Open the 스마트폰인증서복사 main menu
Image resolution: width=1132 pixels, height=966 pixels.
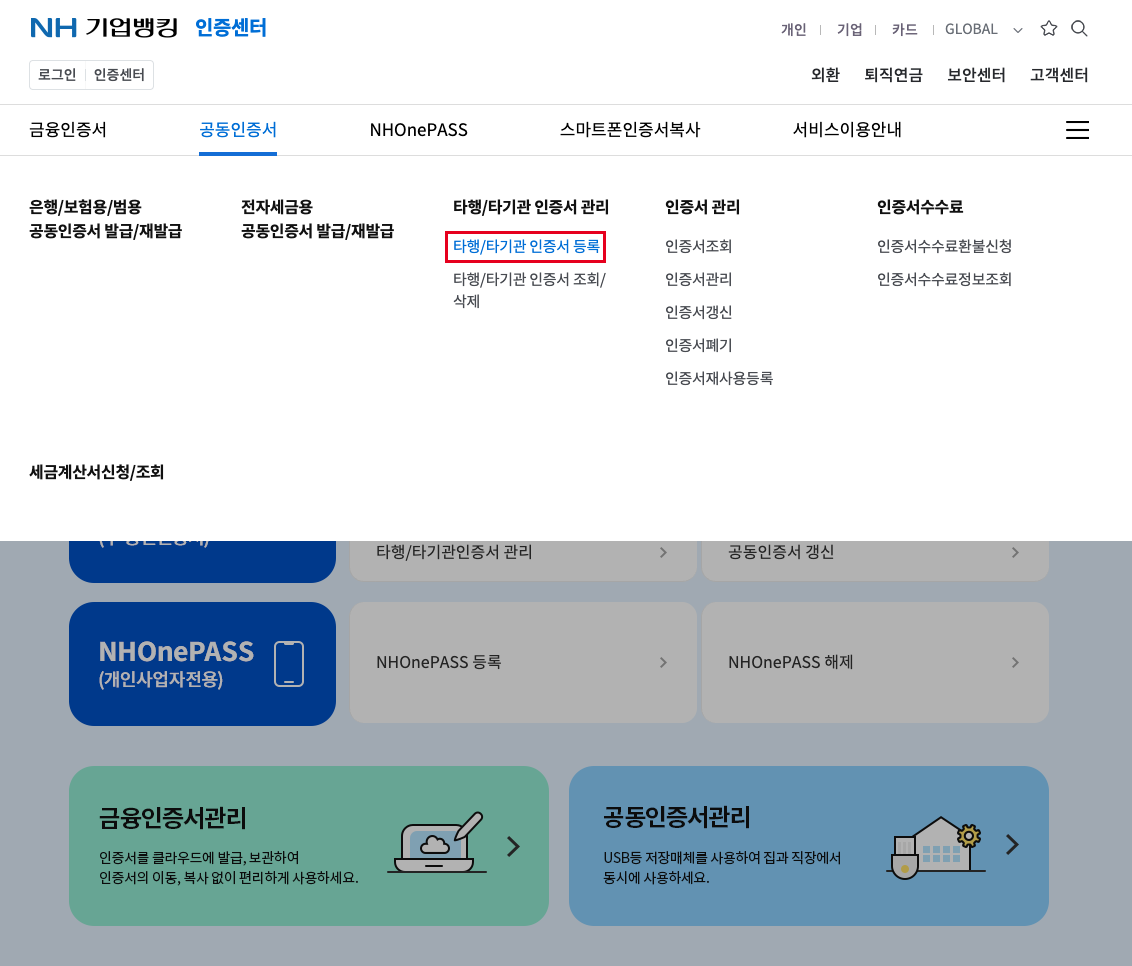point(630,130)
